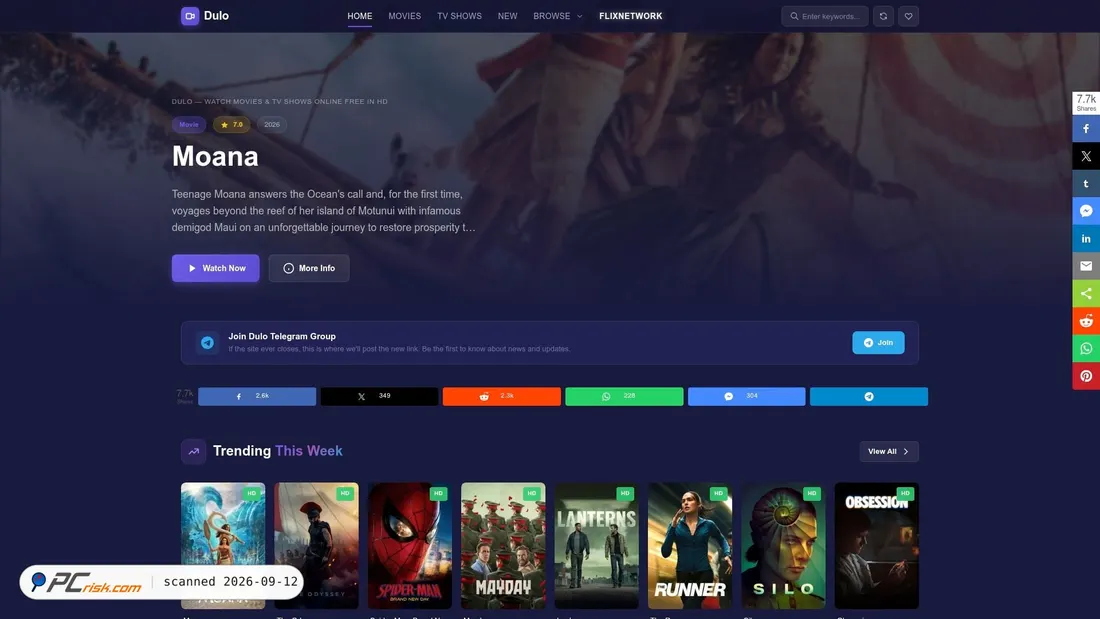The width and height of the screenshot is (1100, 619).
Task: Expand the Browse menu chevron
Action: (x=579, y=16)
